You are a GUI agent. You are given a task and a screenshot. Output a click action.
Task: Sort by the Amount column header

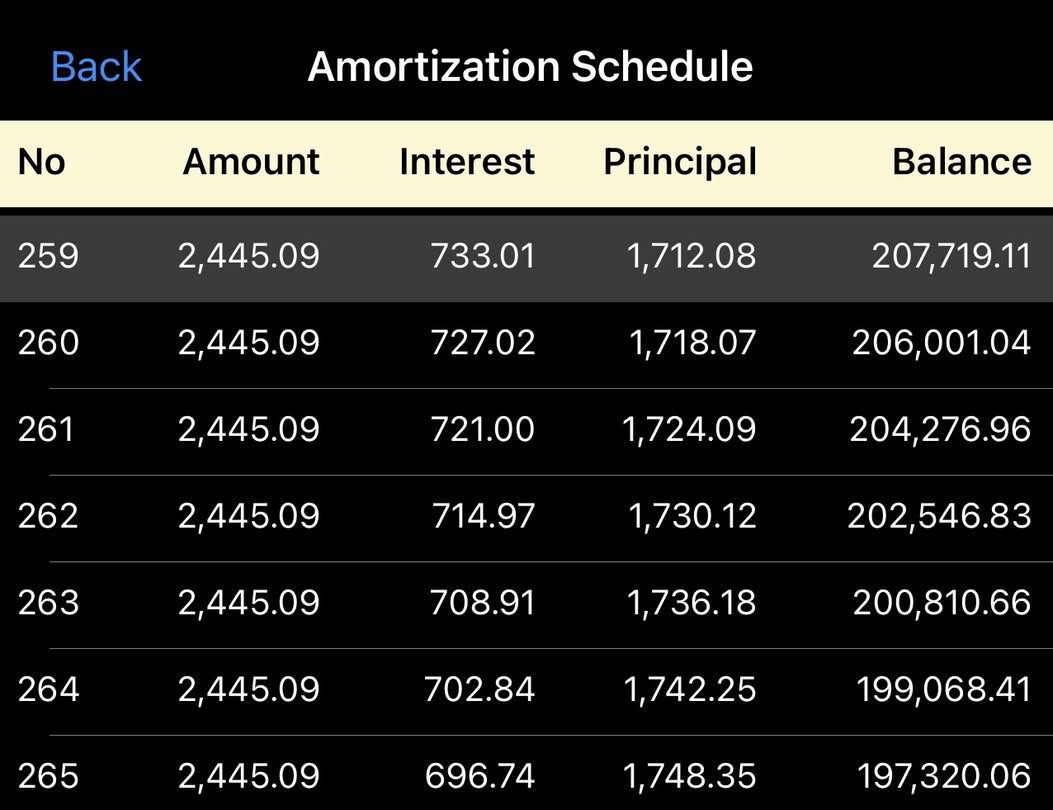coord(250,161)
